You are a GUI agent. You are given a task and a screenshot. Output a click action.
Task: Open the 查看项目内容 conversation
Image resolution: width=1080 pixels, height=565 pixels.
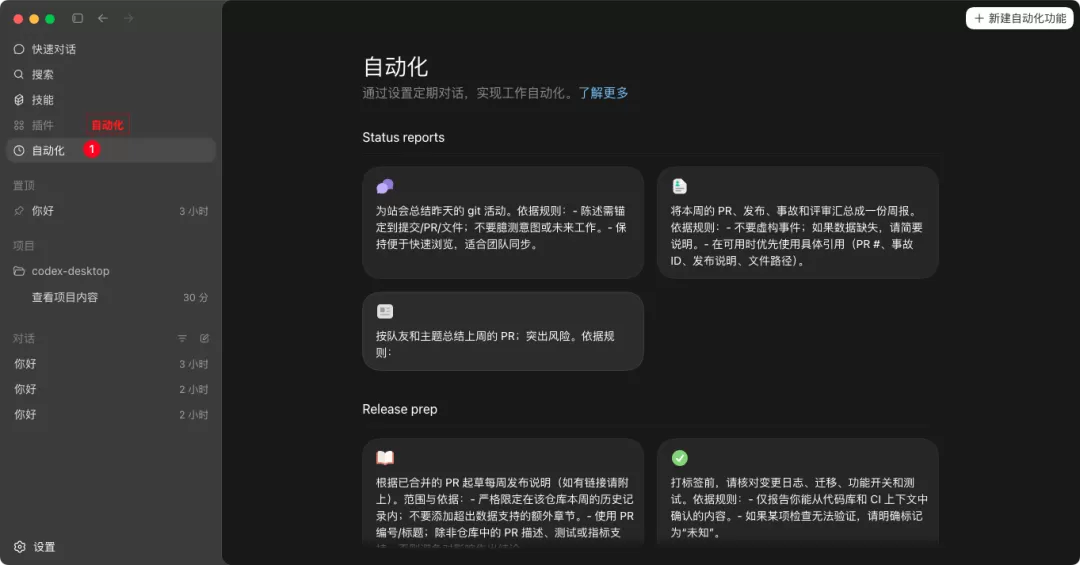(x=111, y=297)
